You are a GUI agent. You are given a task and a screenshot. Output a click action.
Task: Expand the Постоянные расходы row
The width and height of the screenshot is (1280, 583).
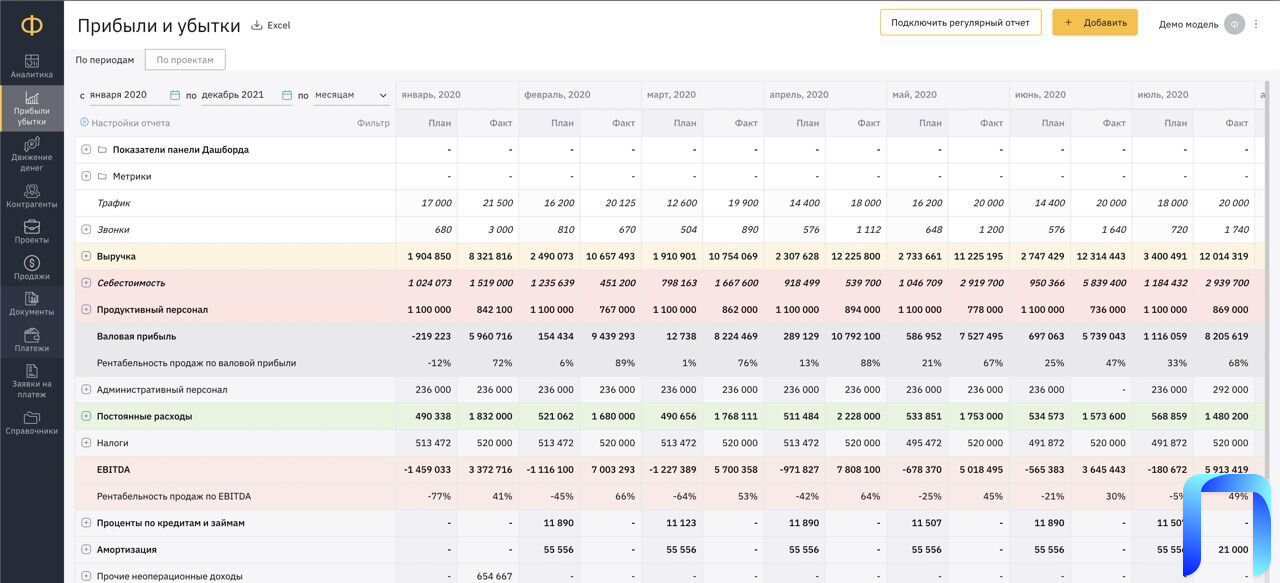point(86,416)
